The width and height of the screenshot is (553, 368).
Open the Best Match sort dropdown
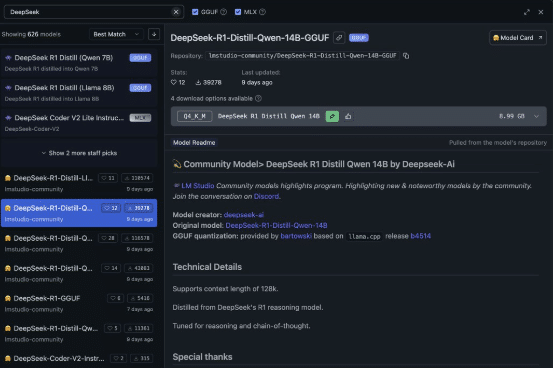tap(116, 34)
